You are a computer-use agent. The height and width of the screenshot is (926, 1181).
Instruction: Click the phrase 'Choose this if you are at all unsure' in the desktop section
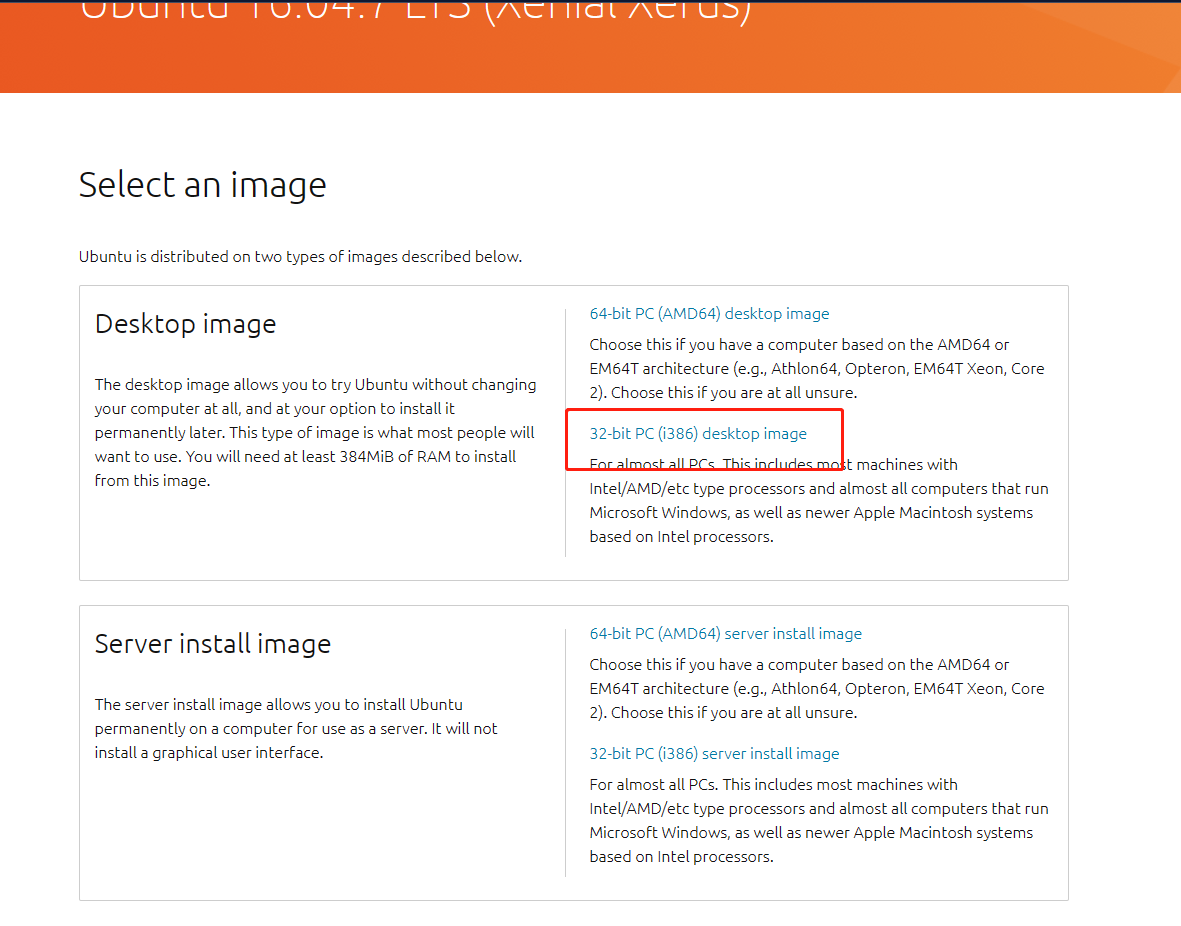734,393
